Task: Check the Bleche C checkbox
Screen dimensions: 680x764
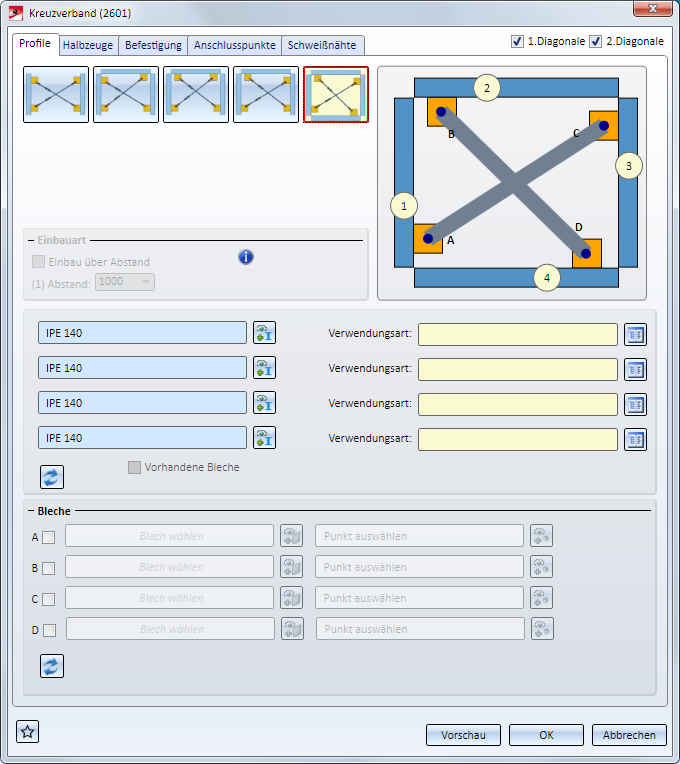Action: 48,599
